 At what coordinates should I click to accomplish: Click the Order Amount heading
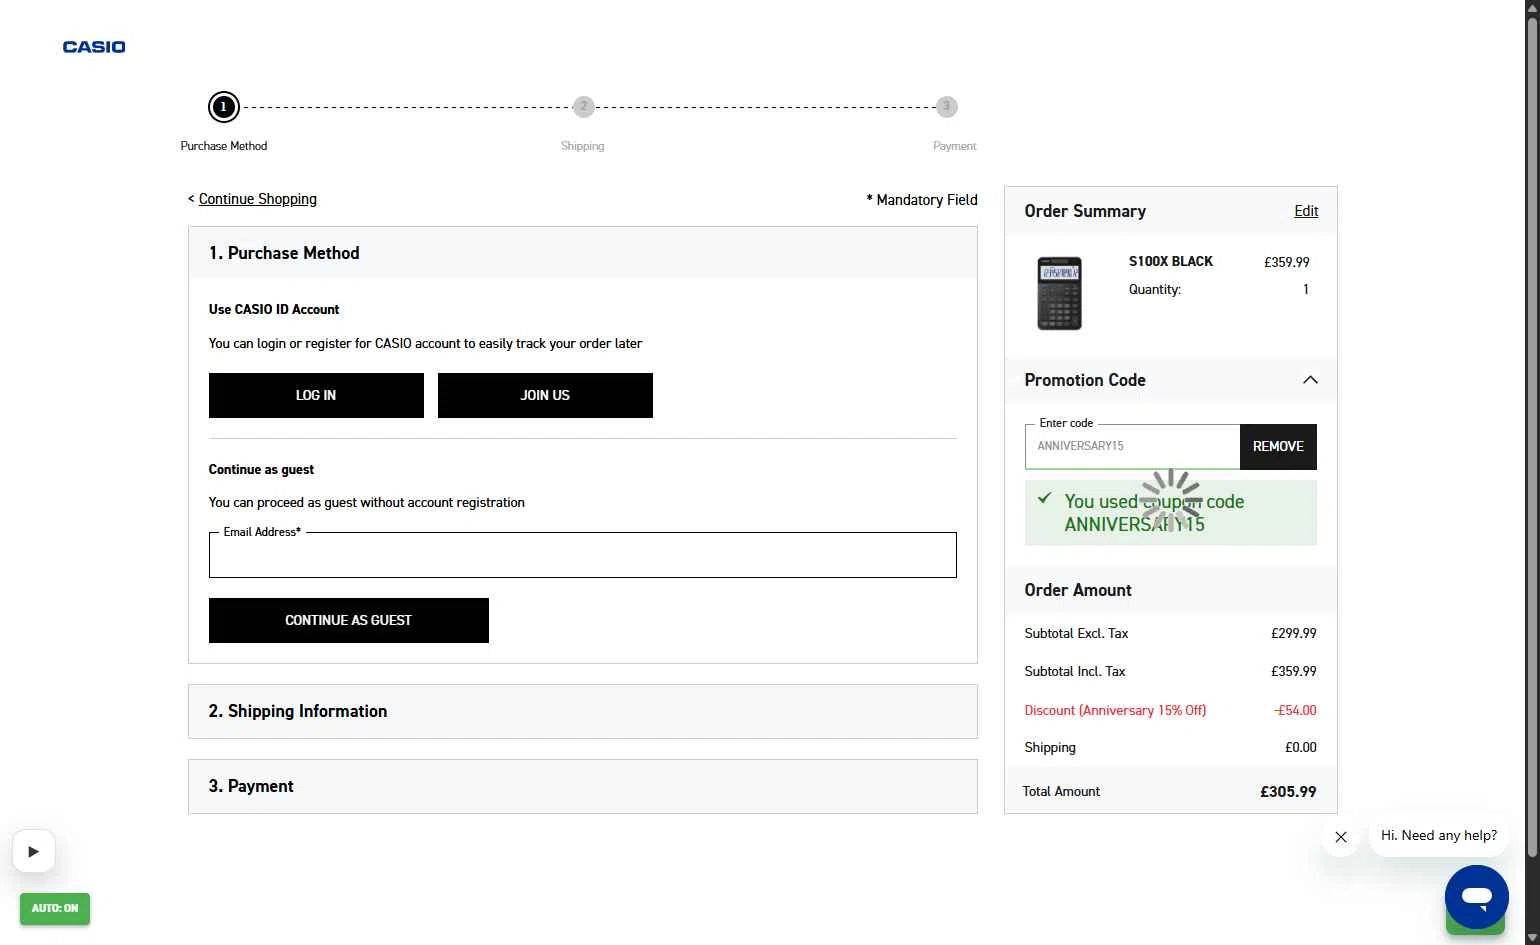tap(1078, 590)
